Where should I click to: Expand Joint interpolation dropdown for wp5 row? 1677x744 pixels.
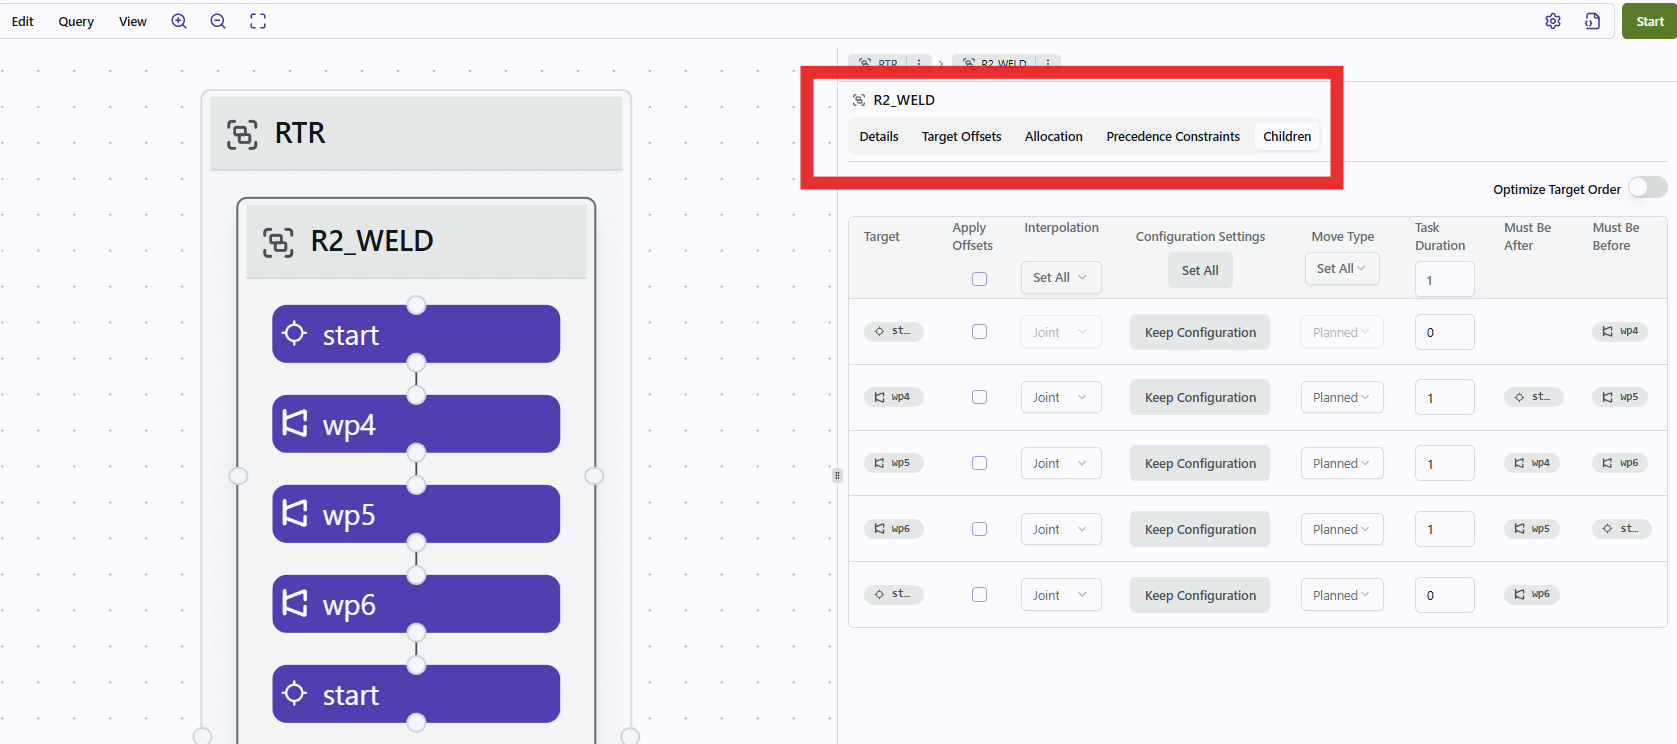pos(1060,463)
